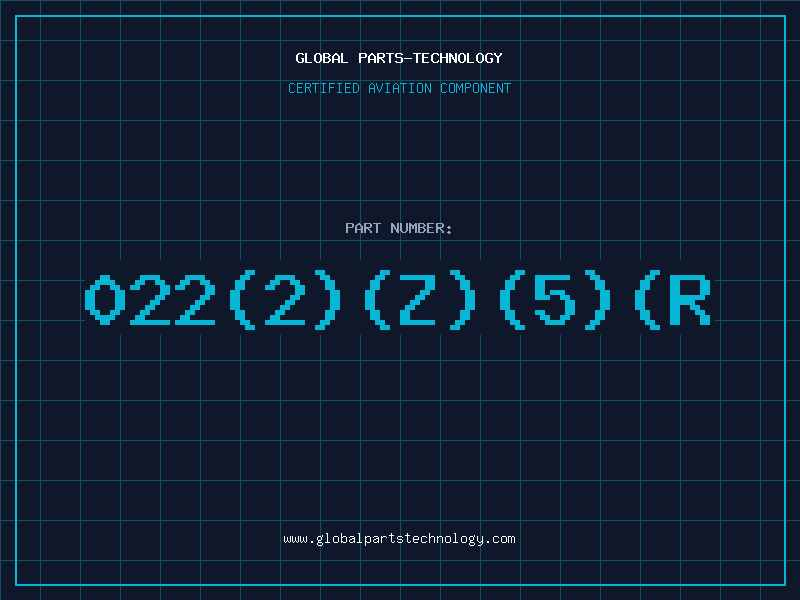Open the www.globalpartstechnology.com link

pyautogui.click(x=399, y=539)
